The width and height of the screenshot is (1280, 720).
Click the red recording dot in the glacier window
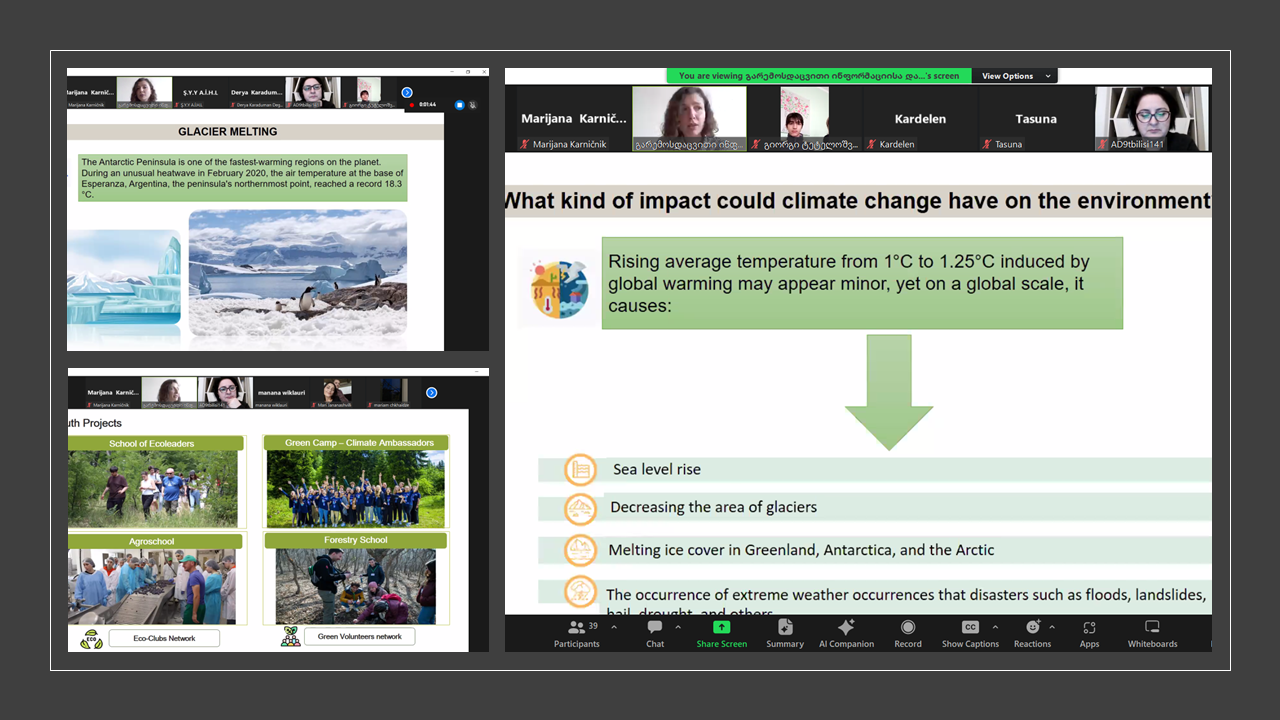tap(413, 104)
